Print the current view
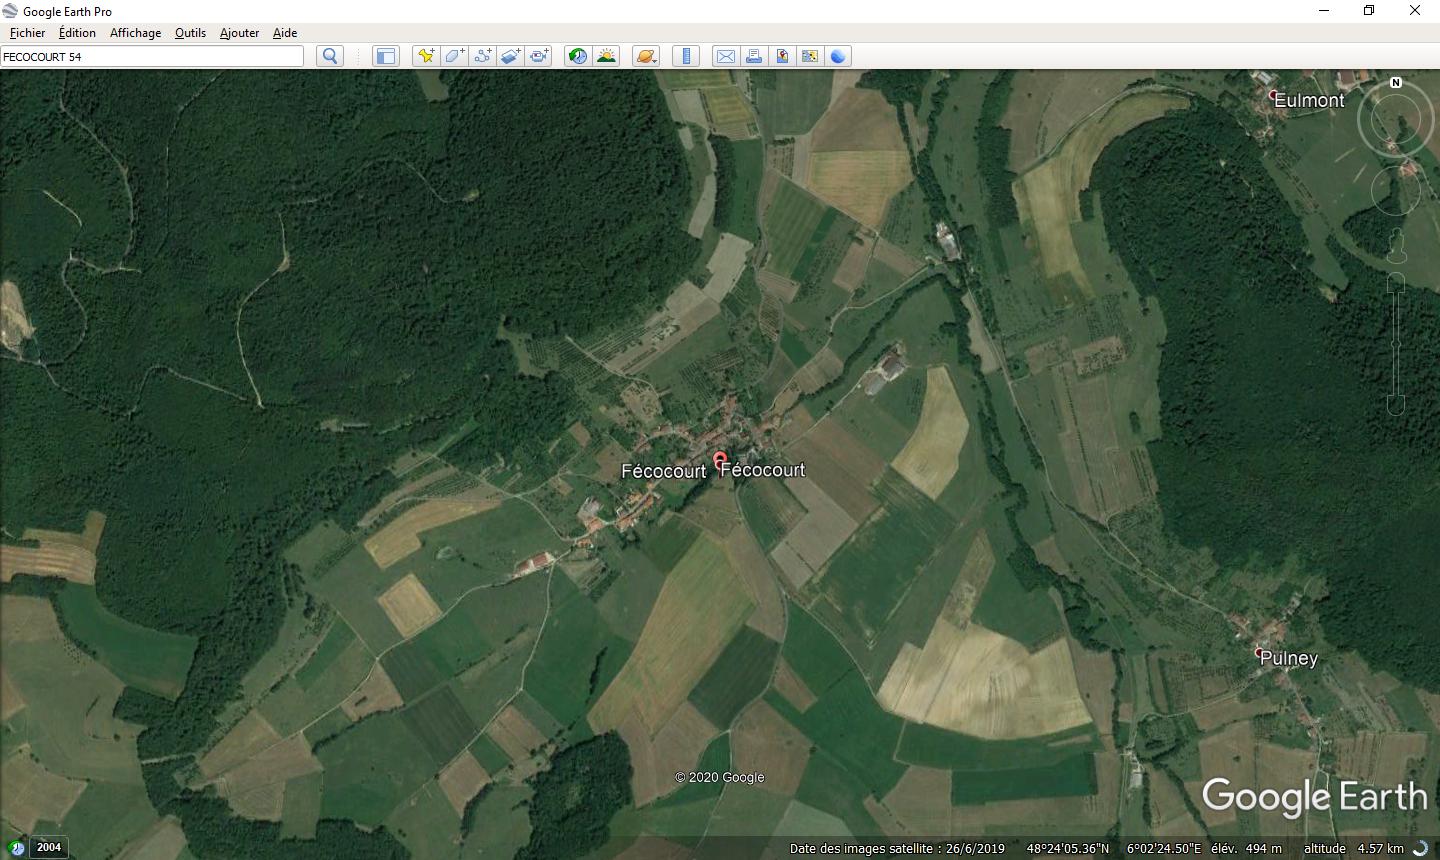This screenshot has height=860, width=1440. [754, 56]
